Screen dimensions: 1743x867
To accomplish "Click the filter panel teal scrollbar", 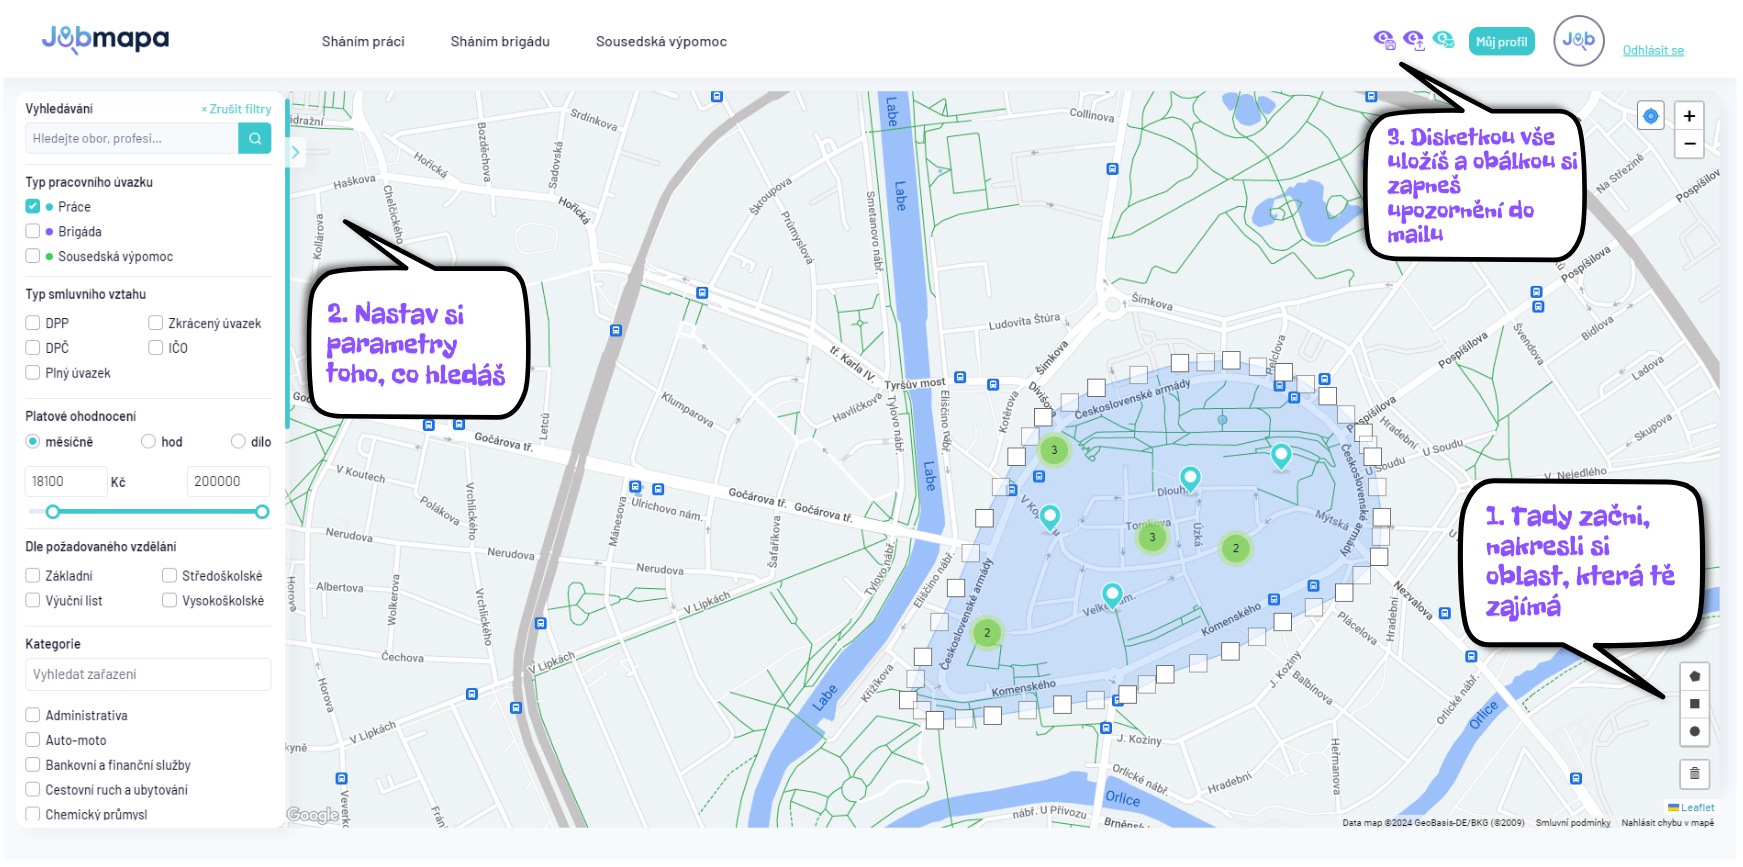I will pos(287,264).
